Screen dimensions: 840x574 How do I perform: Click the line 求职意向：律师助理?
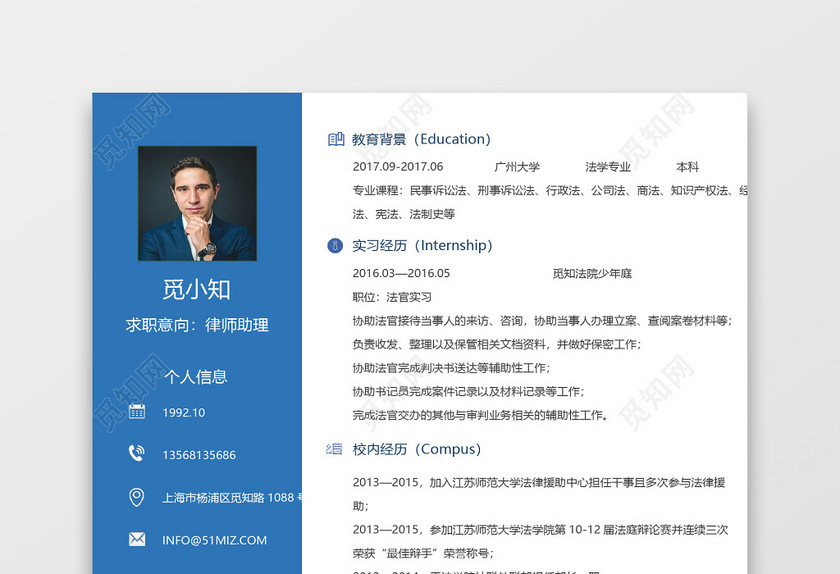(x=197, y=325)
